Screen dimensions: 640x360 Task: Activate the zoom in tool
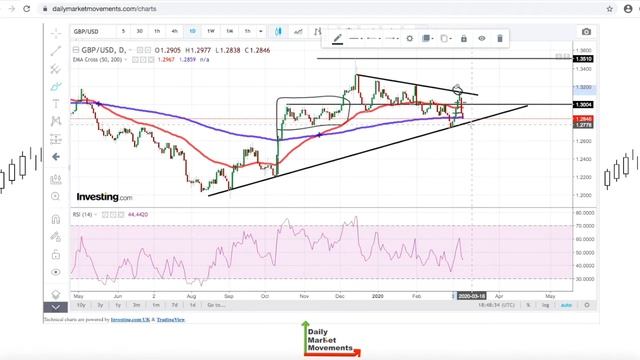coord(56,196)
